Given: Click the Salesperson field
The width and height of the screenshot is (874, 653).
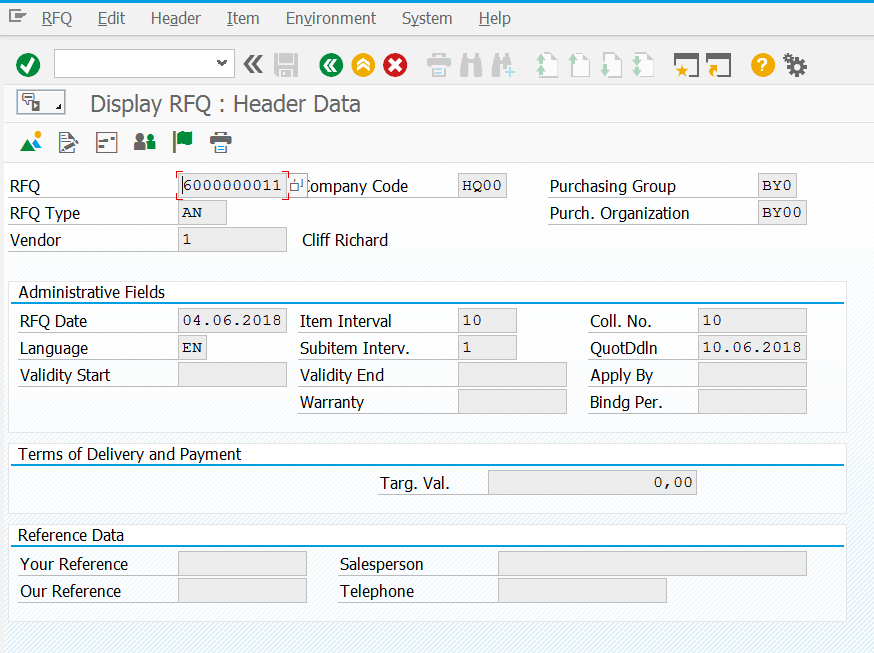Looking at the screenshot, I should tap(652, 563).
